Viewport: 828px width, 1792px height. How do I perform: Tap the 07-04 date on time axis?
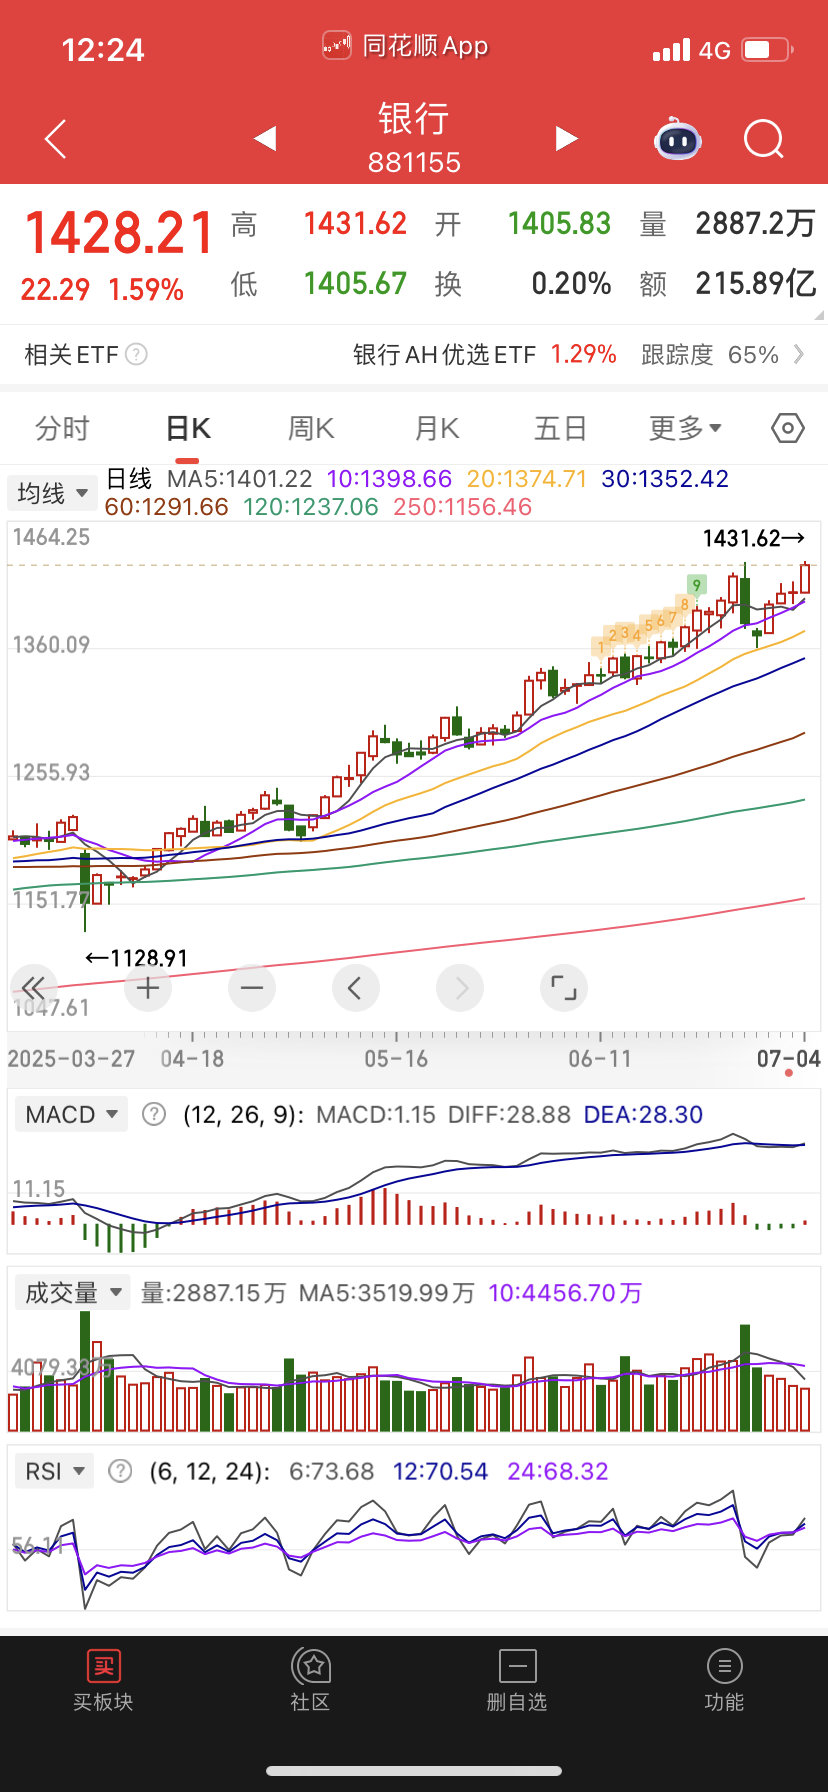[788, 1059]
